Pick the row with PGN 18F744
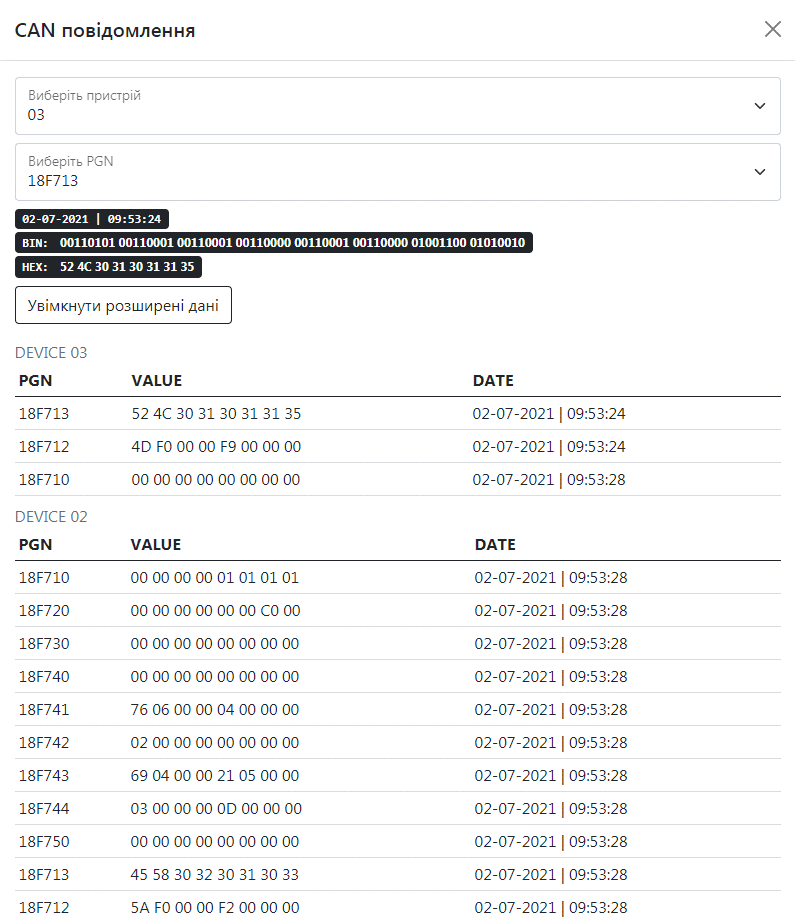 [397, 809]
